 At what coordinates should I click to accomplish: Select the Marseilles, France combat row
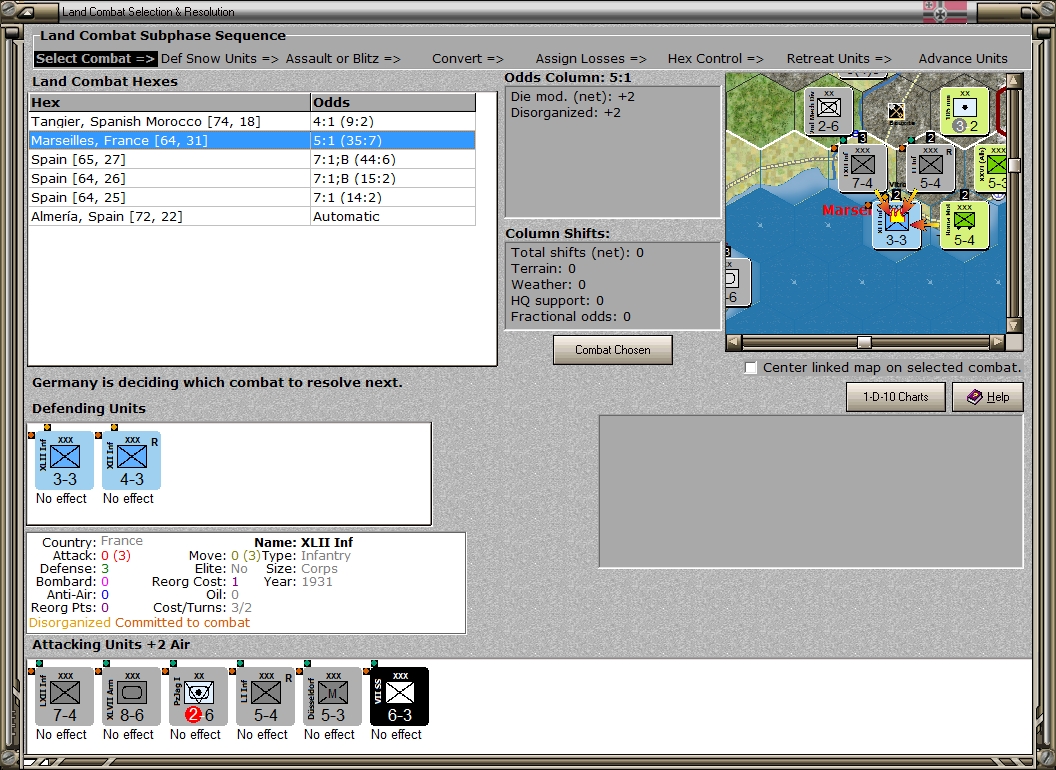click(x=253, y=140)
